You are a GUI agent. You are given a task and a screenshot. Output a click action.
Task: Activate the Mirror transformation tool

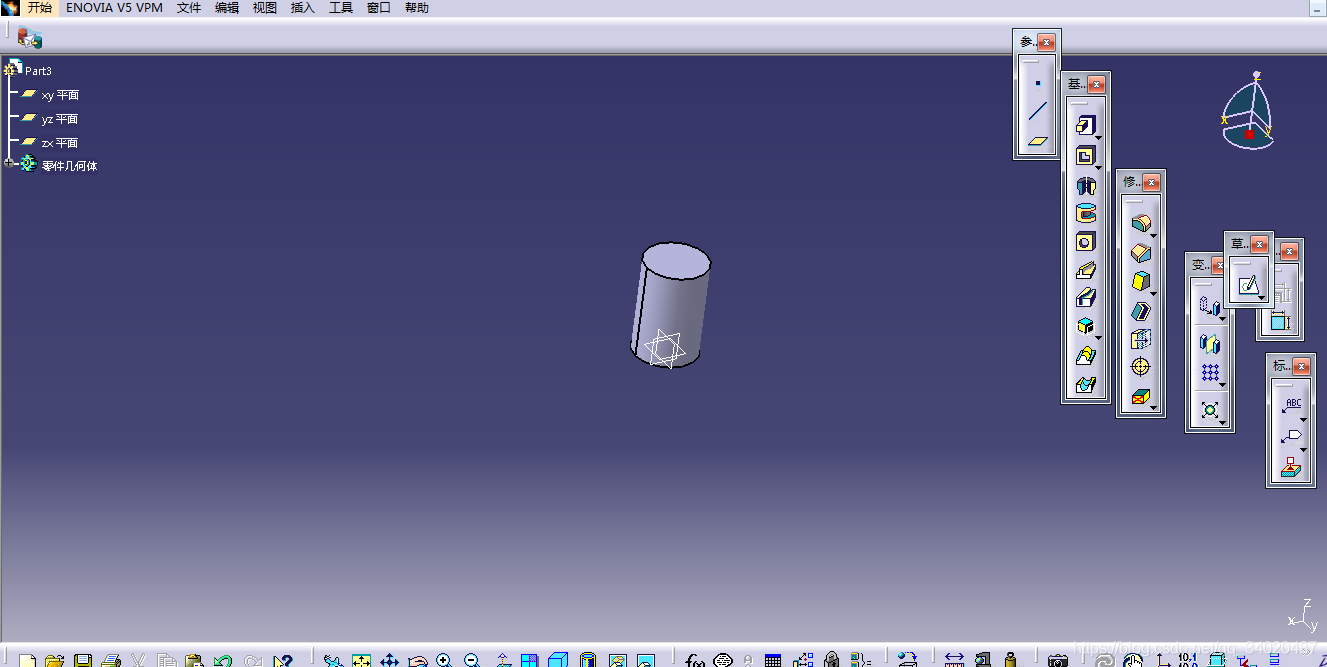pyautogui.click(x=1210, y=344)
